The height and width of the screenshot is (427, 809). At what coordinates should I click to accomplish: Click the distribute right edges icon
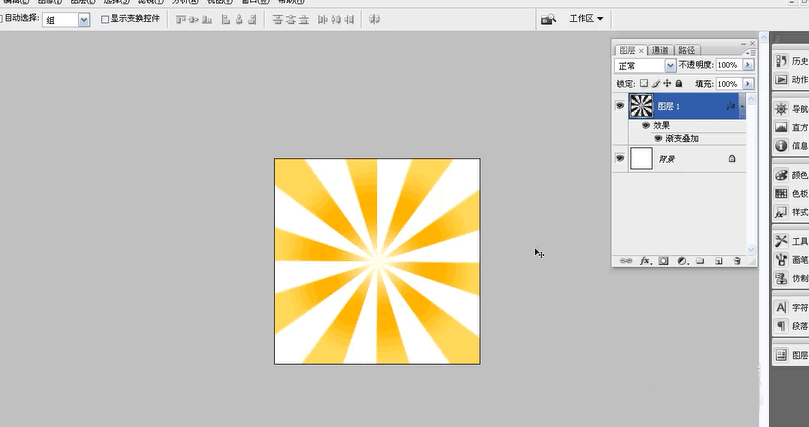click(349, 20)
